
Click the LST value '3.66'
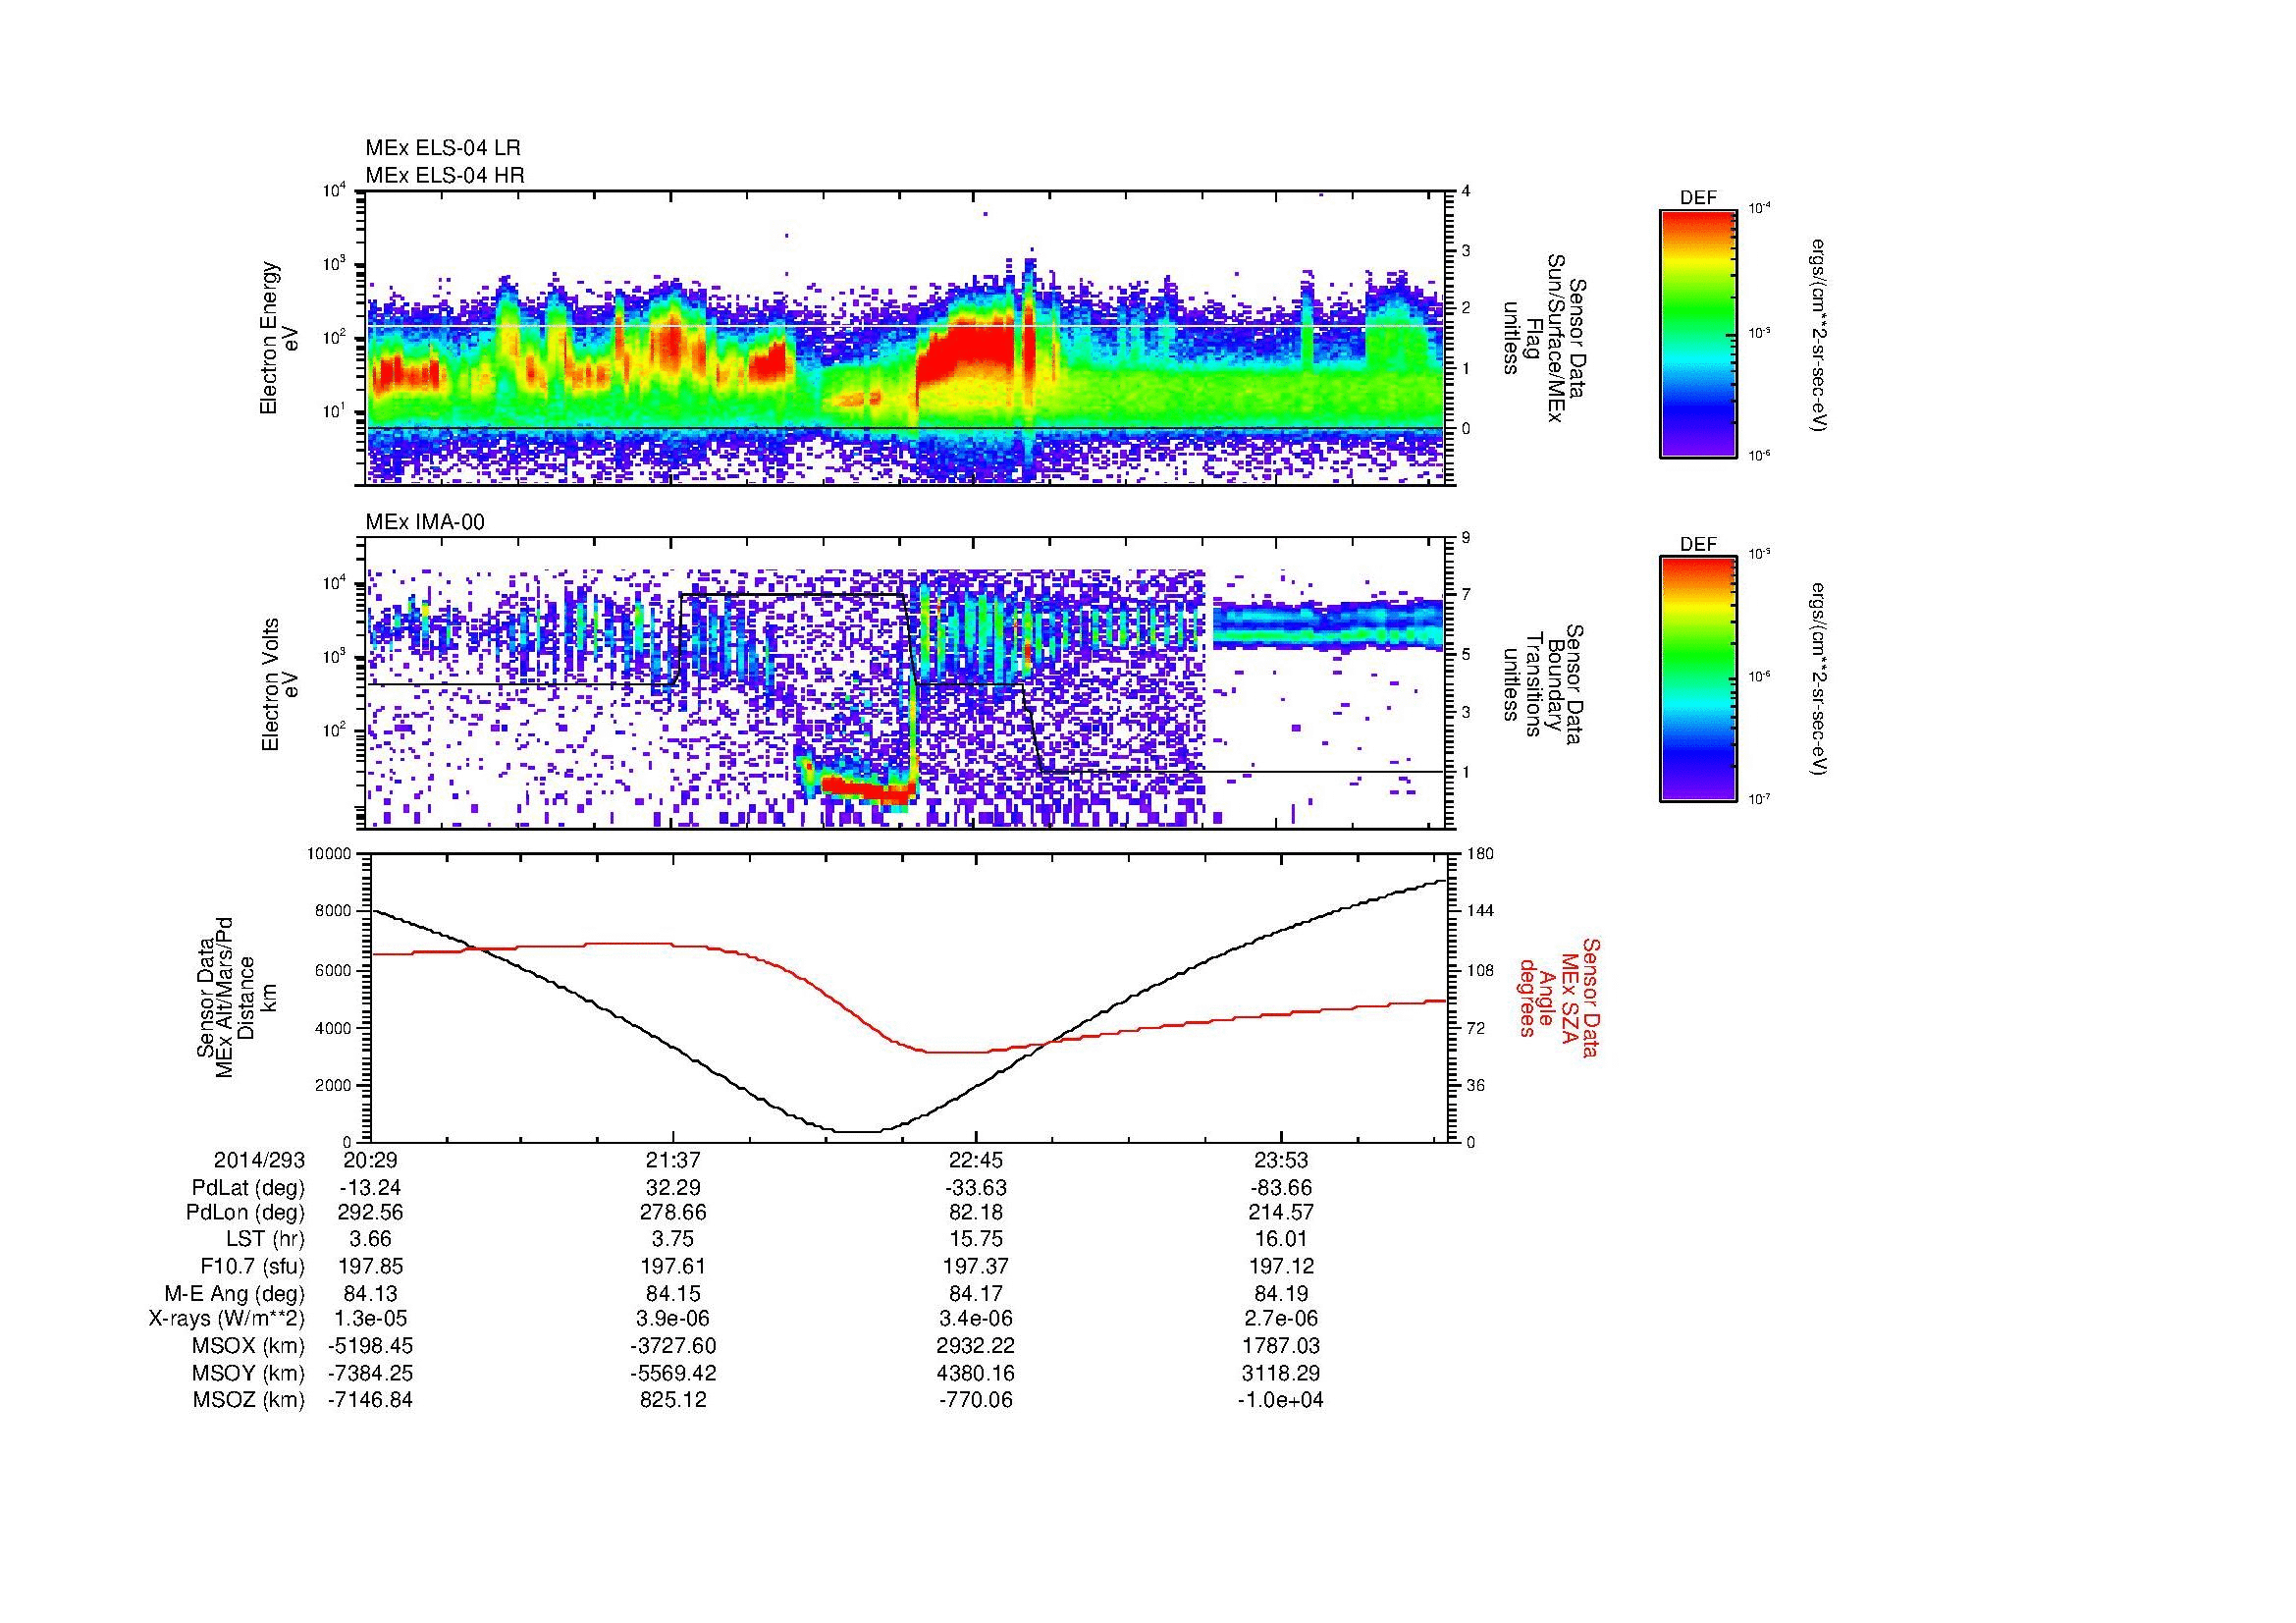click(x=370, y=1240)
